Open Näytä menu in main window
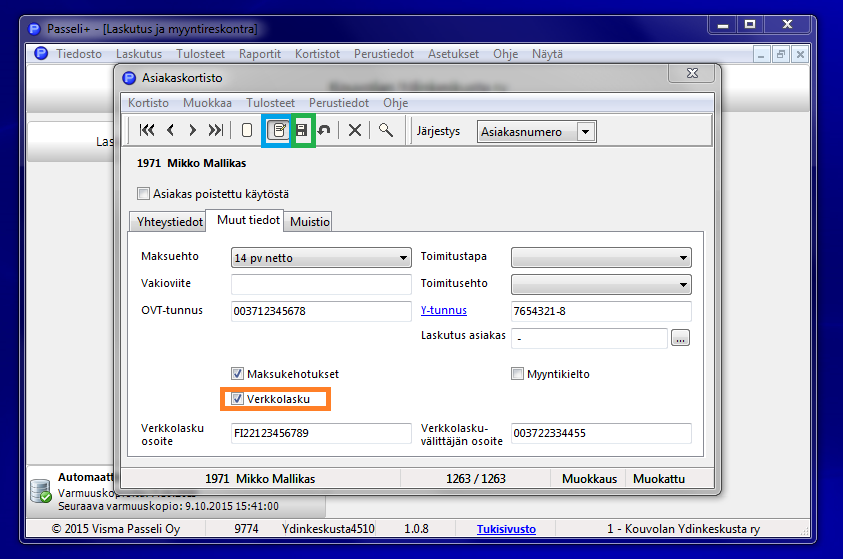The width and height of the screenshot is (843, 559). pyautogui.click(x=547, y=54)
